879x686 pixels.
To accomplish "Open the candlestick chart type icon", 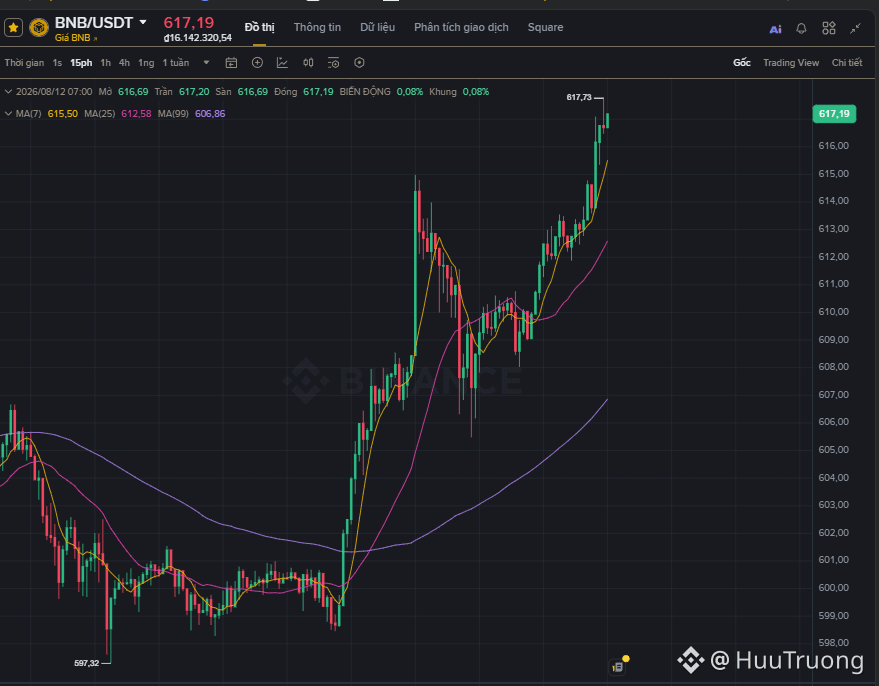I will point(308,63).
